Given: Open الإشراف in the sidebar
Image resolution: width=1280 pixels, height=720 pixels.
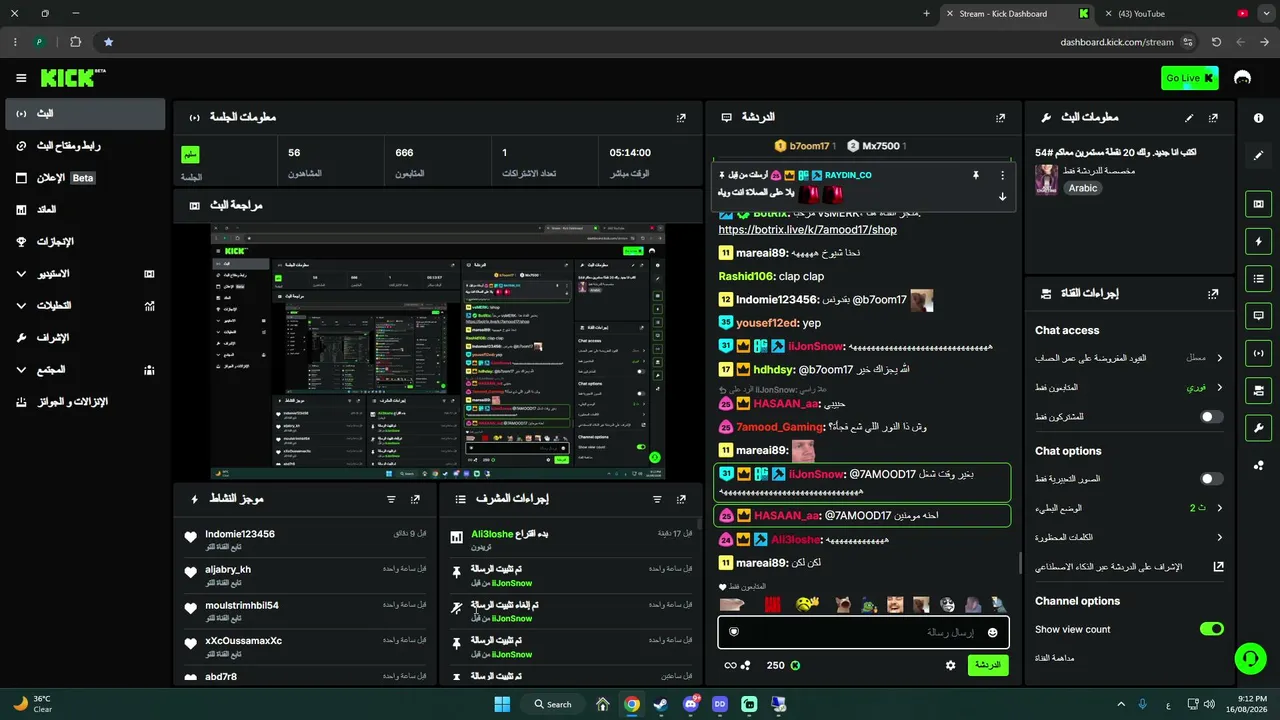Looking at the screenshot, I should click(x=84, y=338).
